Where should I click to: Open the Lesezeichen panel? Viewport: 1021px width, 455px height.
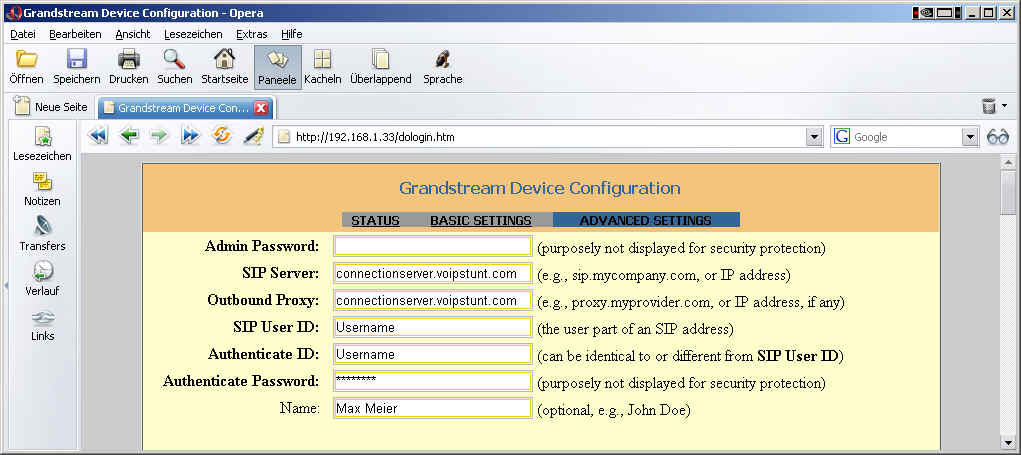pyautogui.click(x=42, y=144)
